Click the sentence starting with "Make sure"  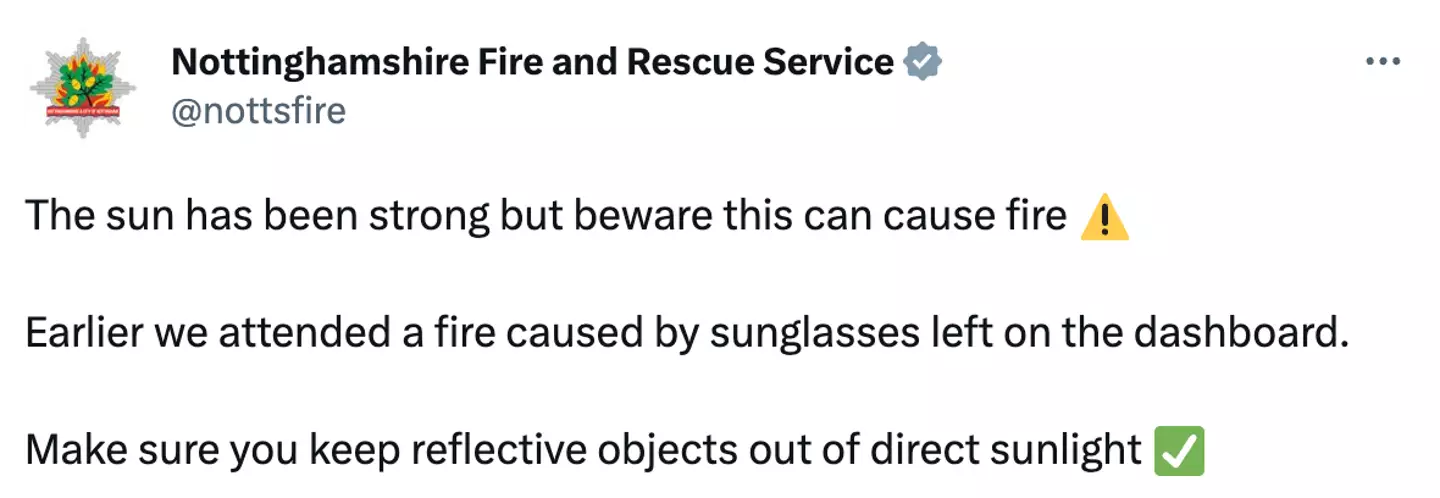582,452
